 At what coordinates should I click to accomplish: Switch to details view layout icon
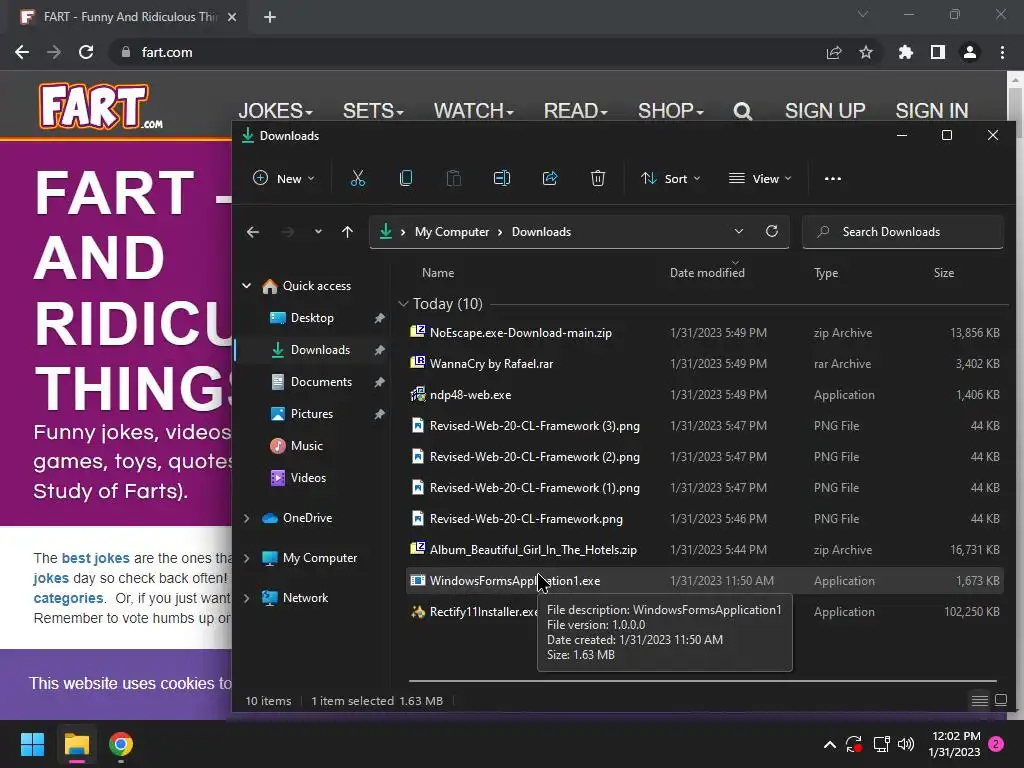[x=980, y=701]
